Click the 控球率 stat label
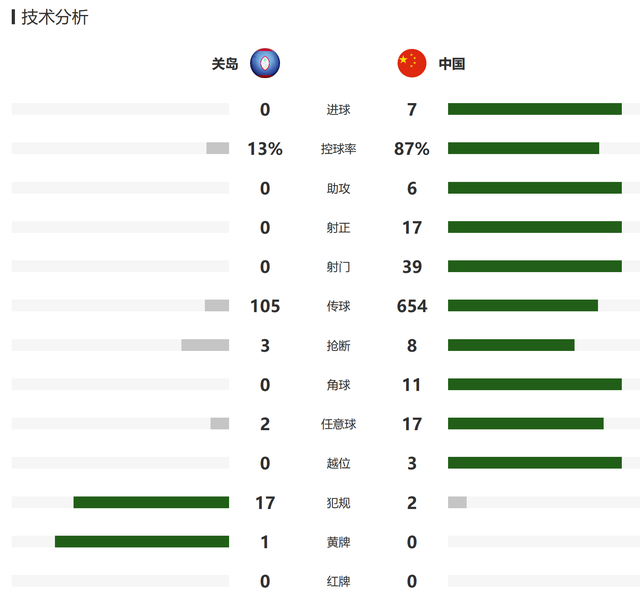 (x=338, y=149)
